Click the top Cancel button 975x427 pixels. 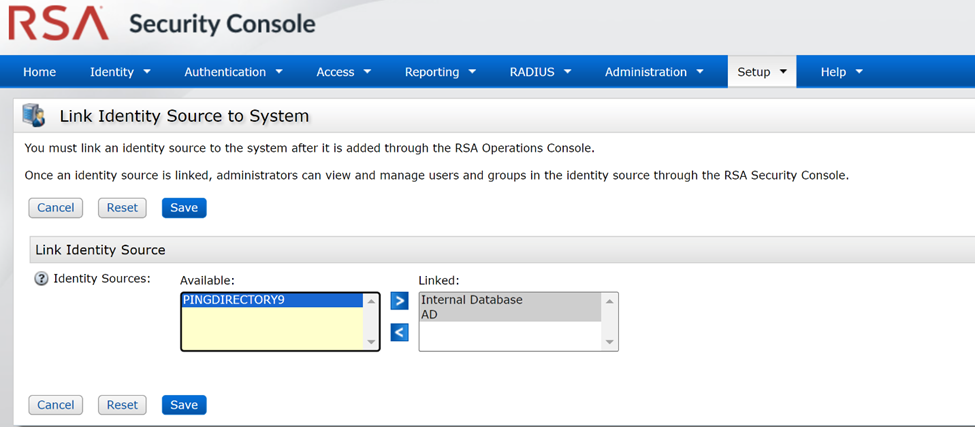[x=56, y=208]
